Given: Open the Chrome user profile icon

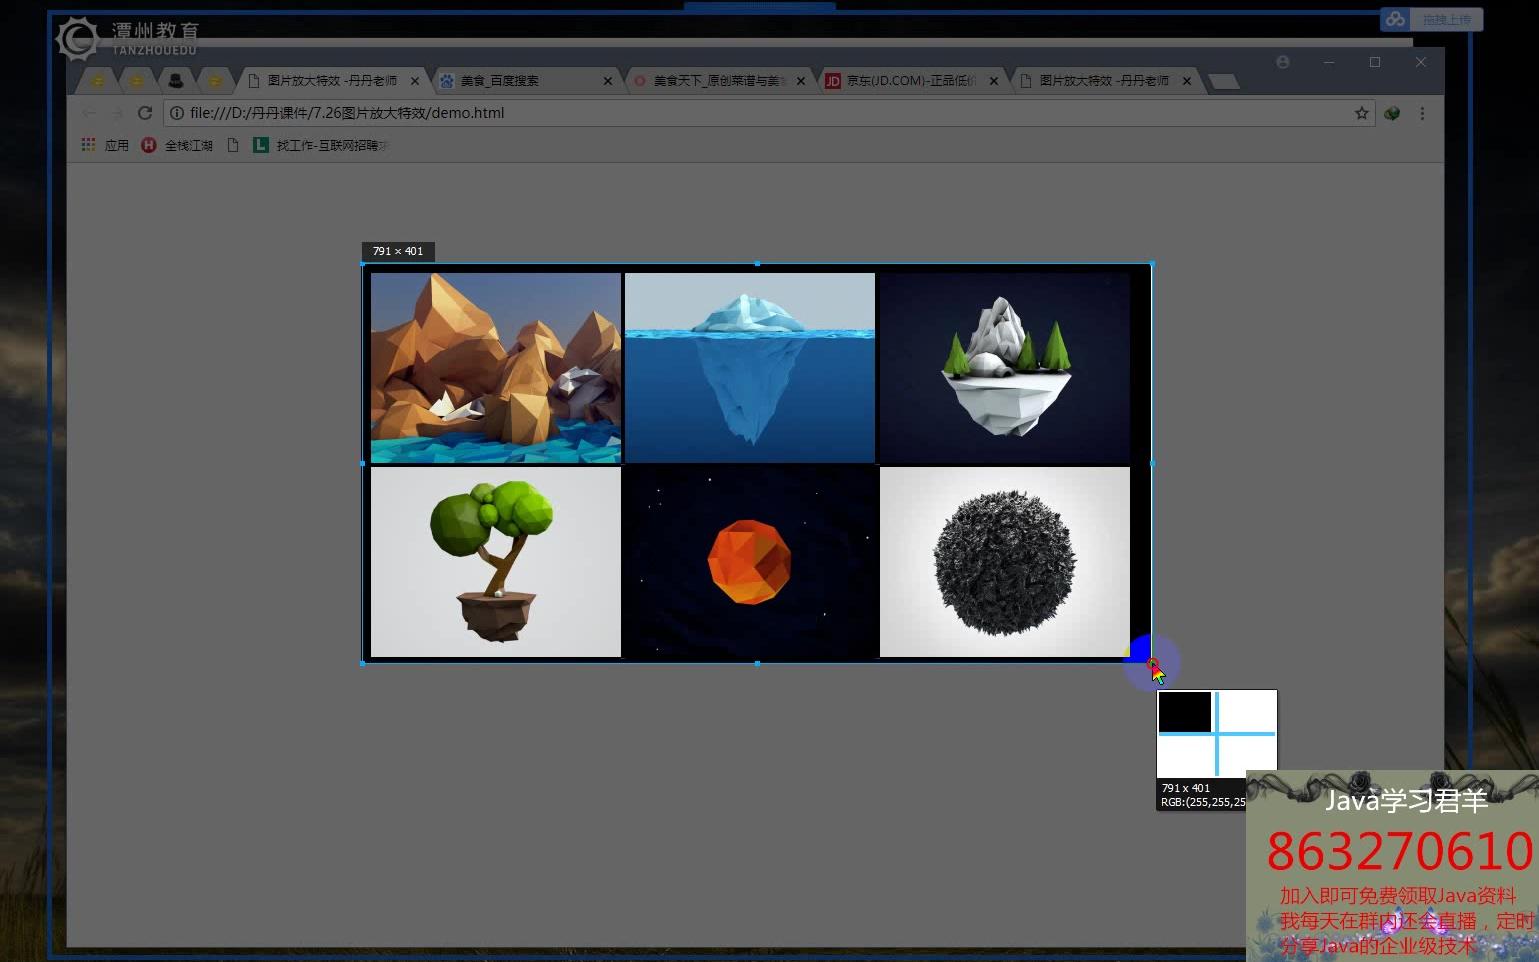Looking at the screenshot, I should [1283, 62].
